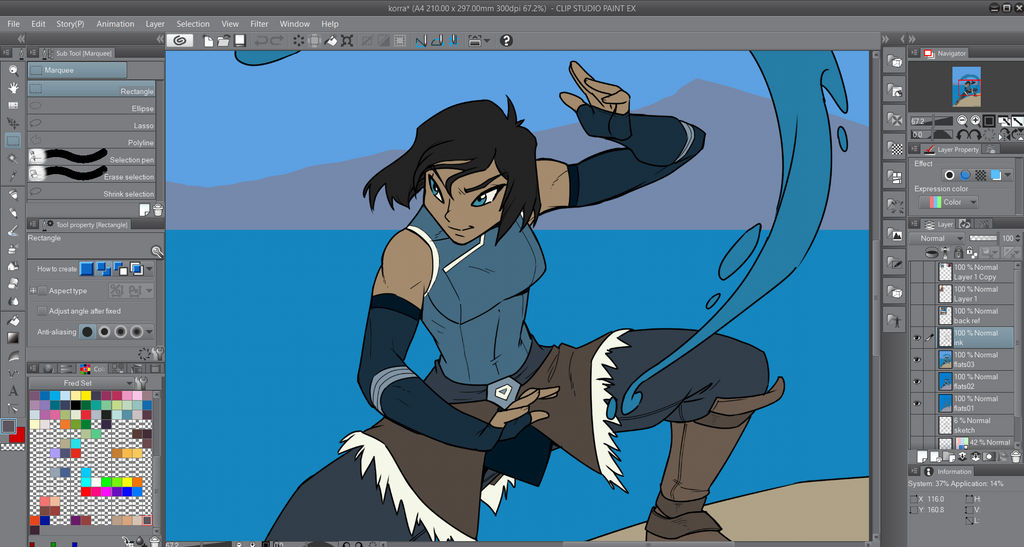
Task: Zoom out in Navigator panel
Action: point(962,121)
